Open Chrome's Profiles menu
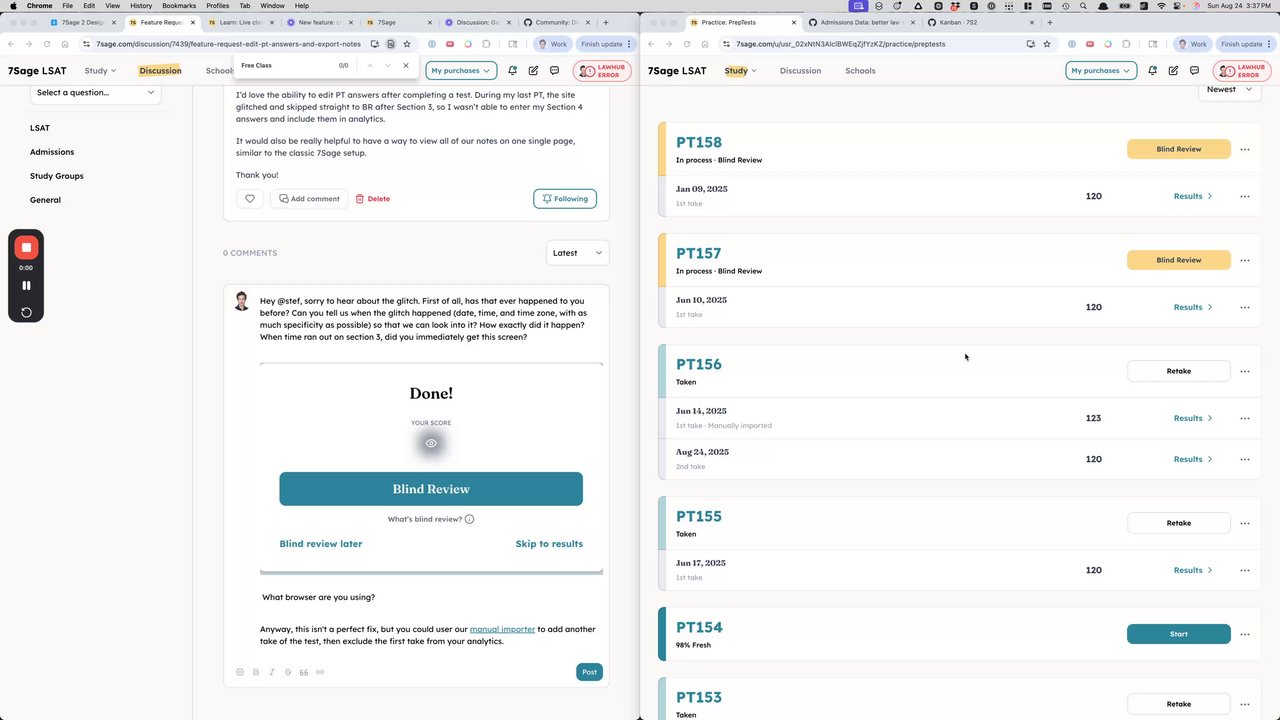The image size is (1280, 720). [x=217, y=6]
